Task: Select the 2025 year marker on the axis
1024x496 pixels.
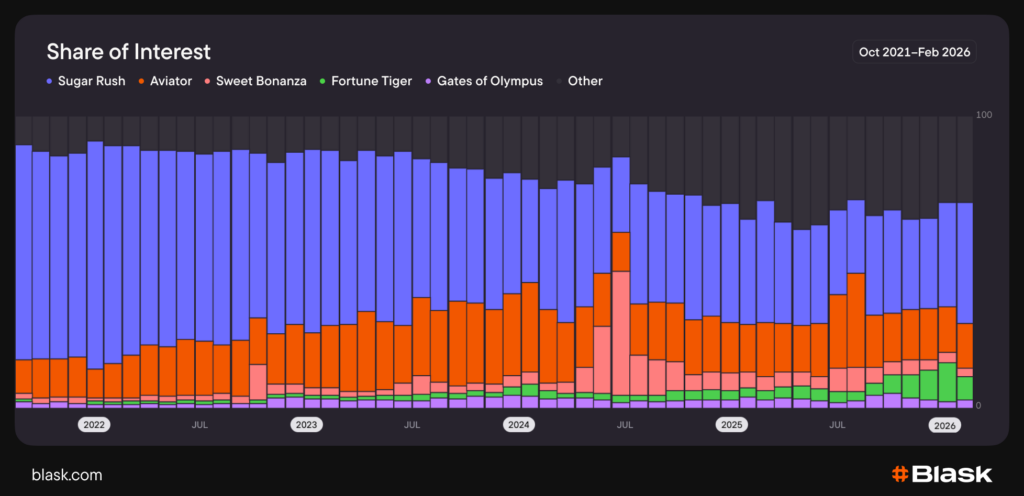Action: point(731,425)
